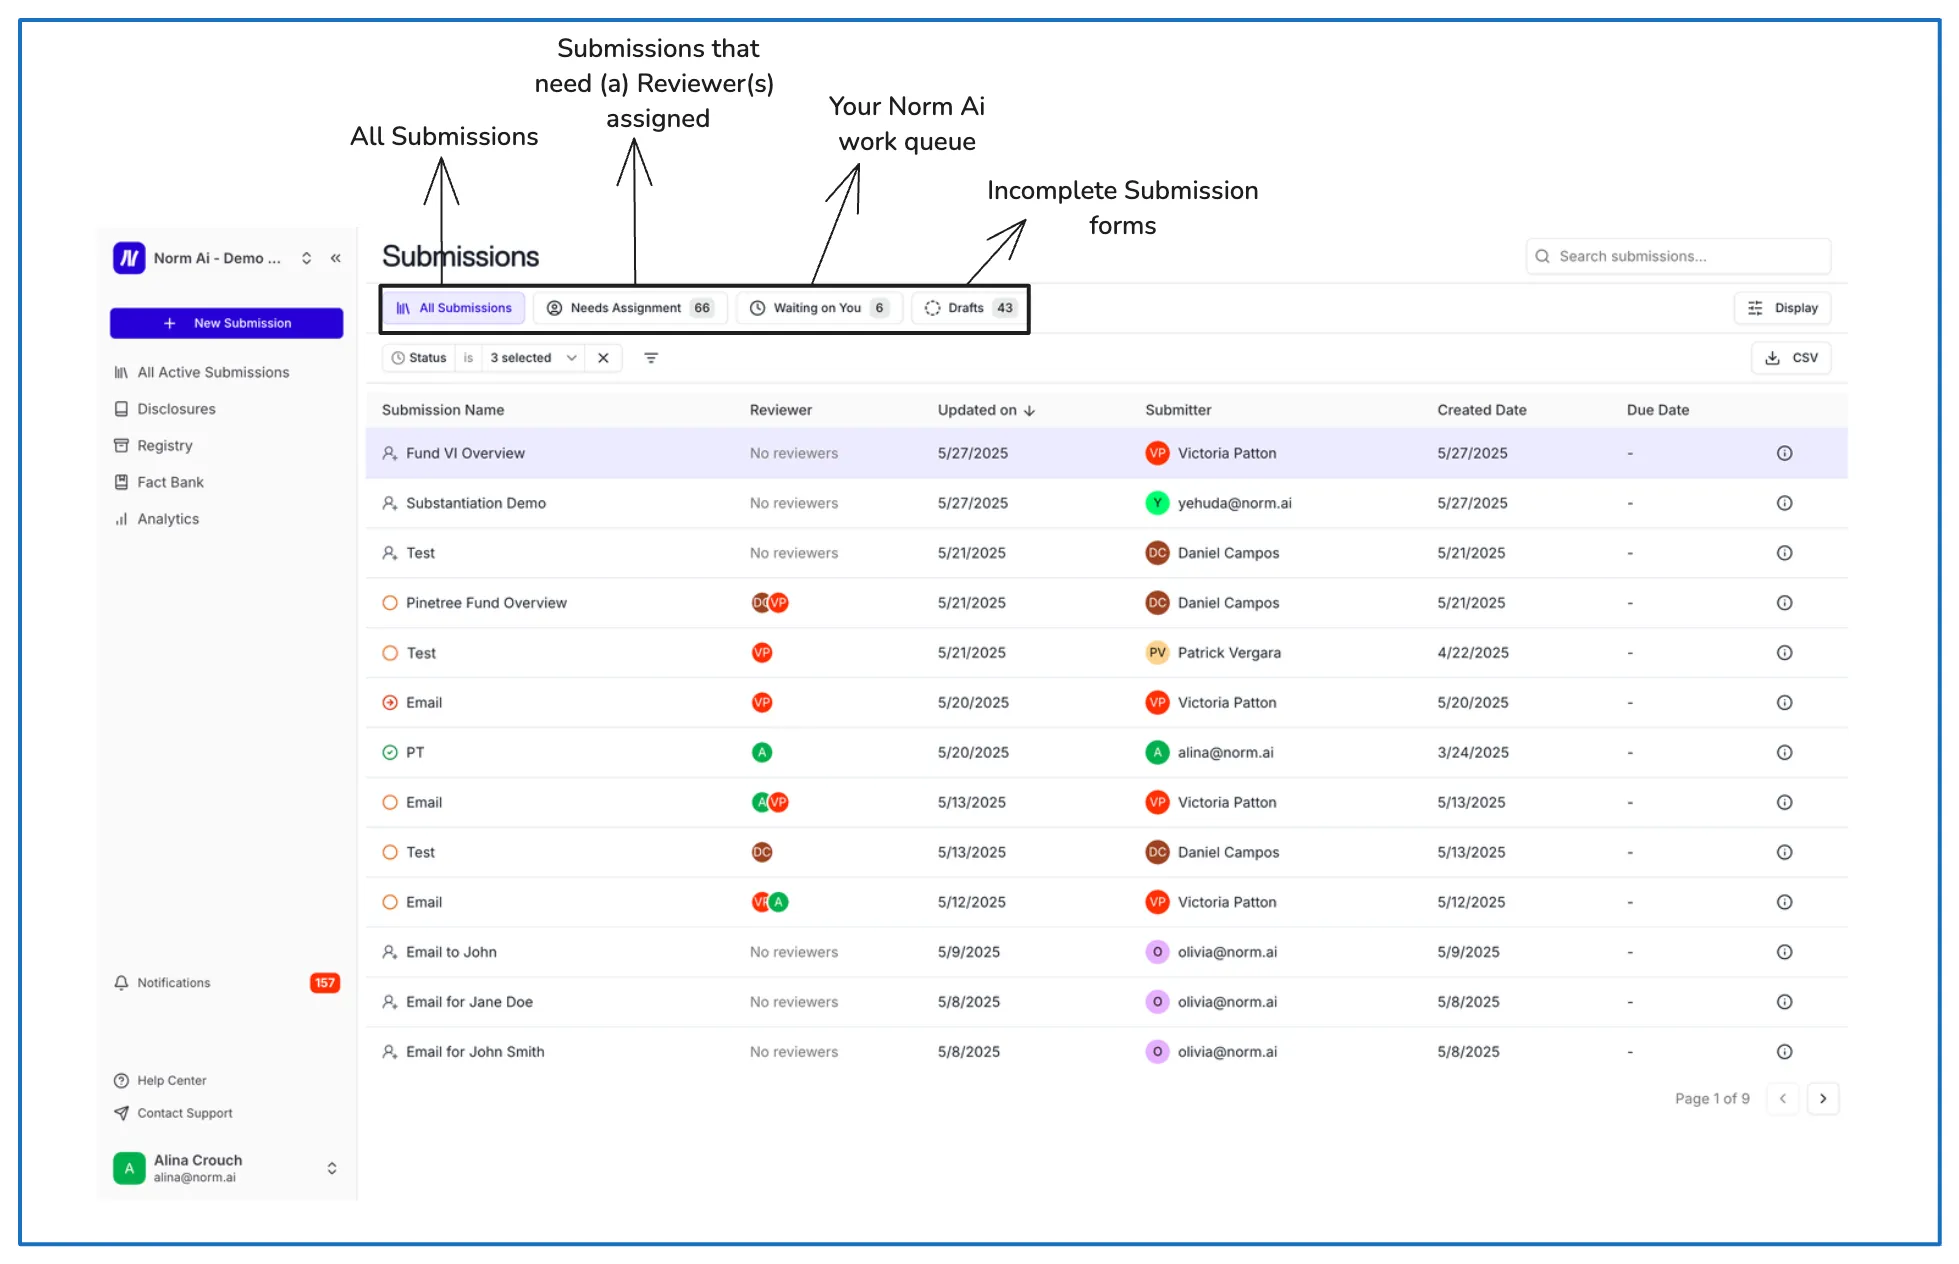Open info icon for Substantiation Demo

coord(1784,503)
